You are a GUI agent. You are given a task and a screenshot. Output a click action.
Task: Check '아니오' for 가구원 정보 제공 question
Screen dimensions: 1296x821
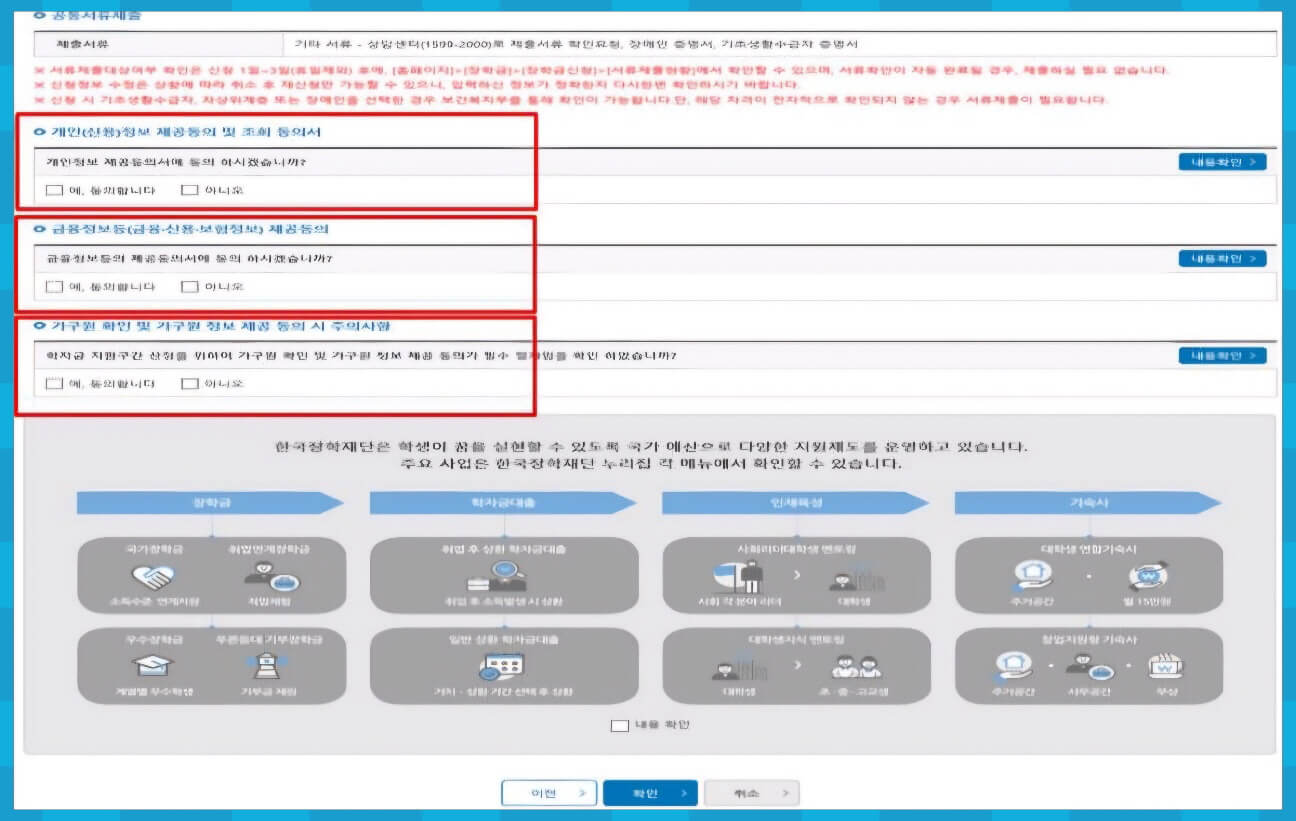tap(190, 384)
